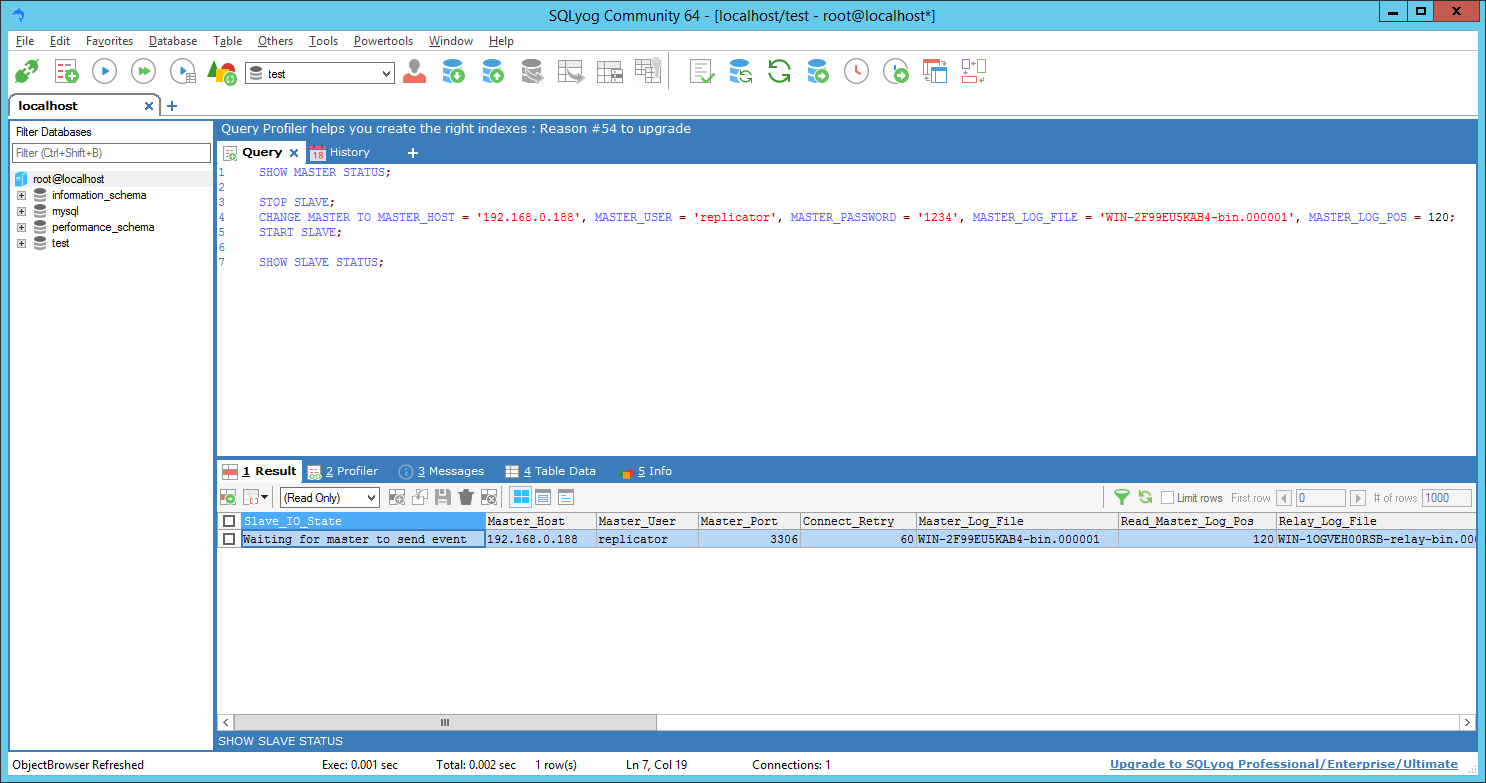The width and height of the screenshot is (1486, 783).
Task: Sort by the Master_Host column header
Action: (x=540, y=521)
